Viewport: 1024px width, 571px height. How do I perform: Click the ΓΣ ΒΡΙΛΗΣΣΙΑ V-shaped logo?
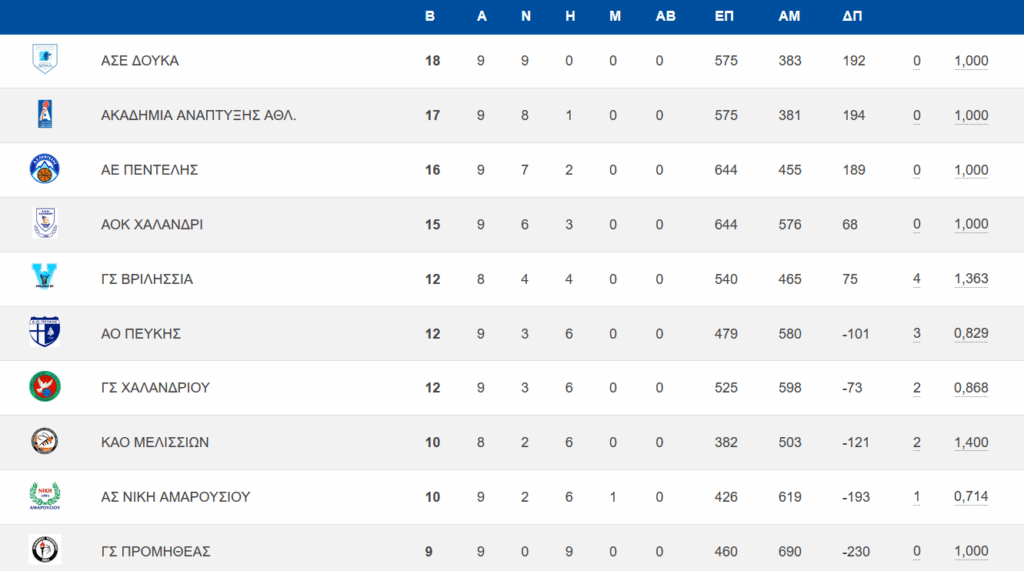(45, 276)
